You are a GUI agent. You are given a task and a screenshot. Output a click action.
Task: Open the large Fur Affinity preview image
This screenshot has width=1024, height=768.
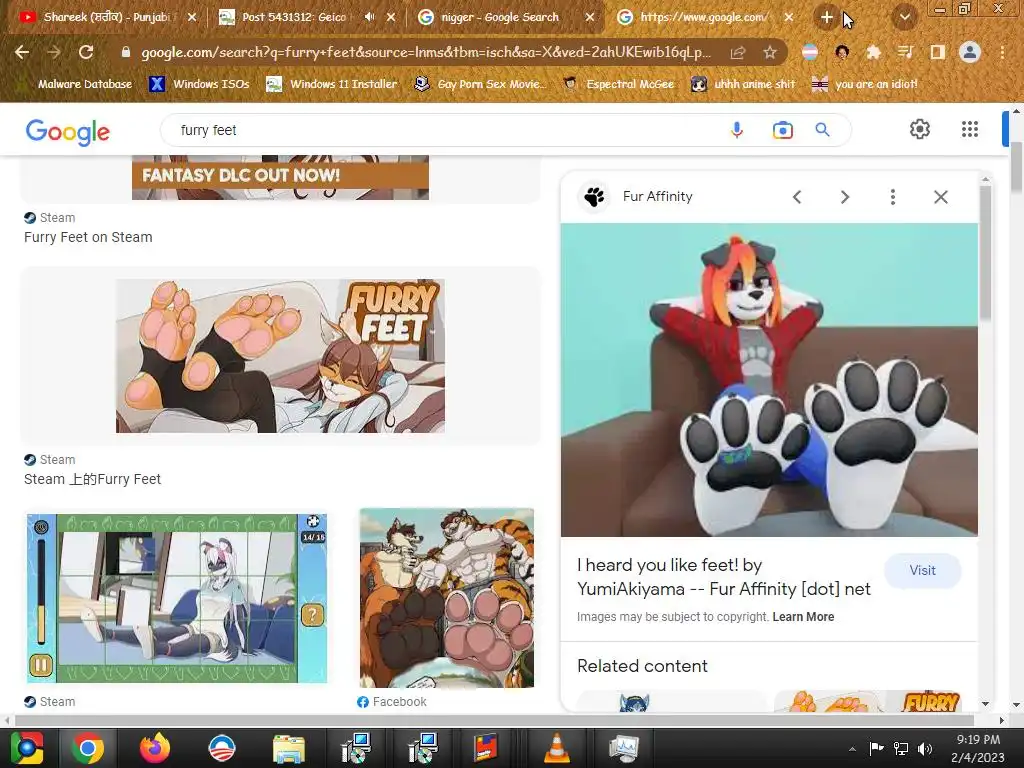769,379
